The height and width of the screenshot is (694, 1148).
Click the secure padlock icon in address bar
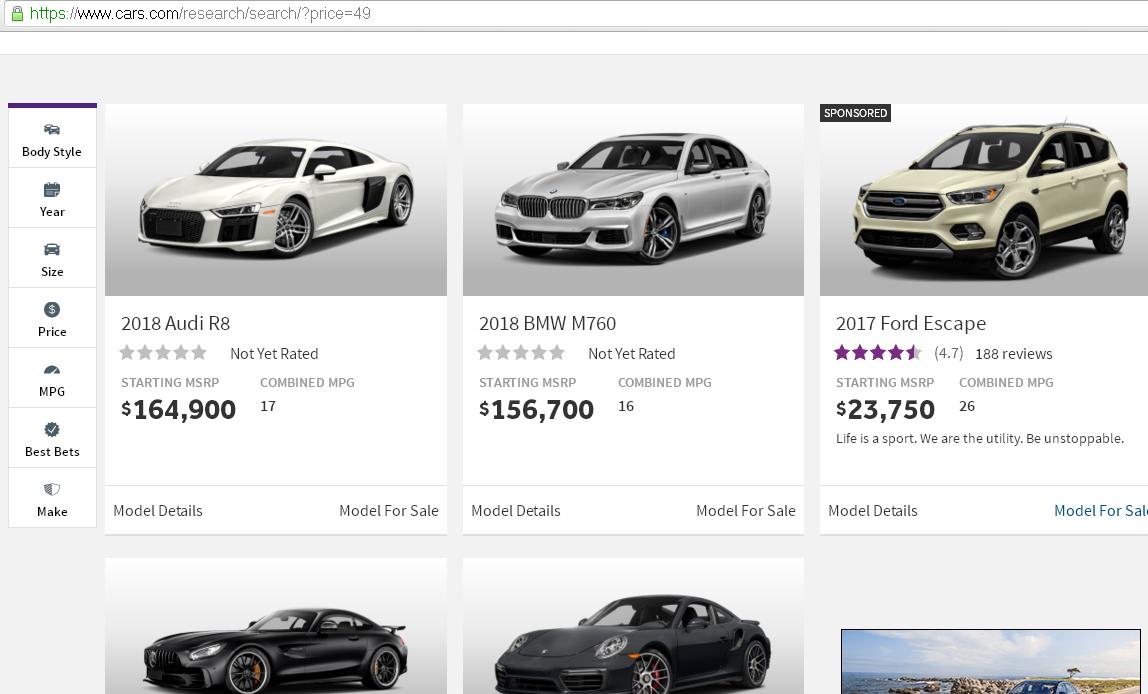coord(17,13)
